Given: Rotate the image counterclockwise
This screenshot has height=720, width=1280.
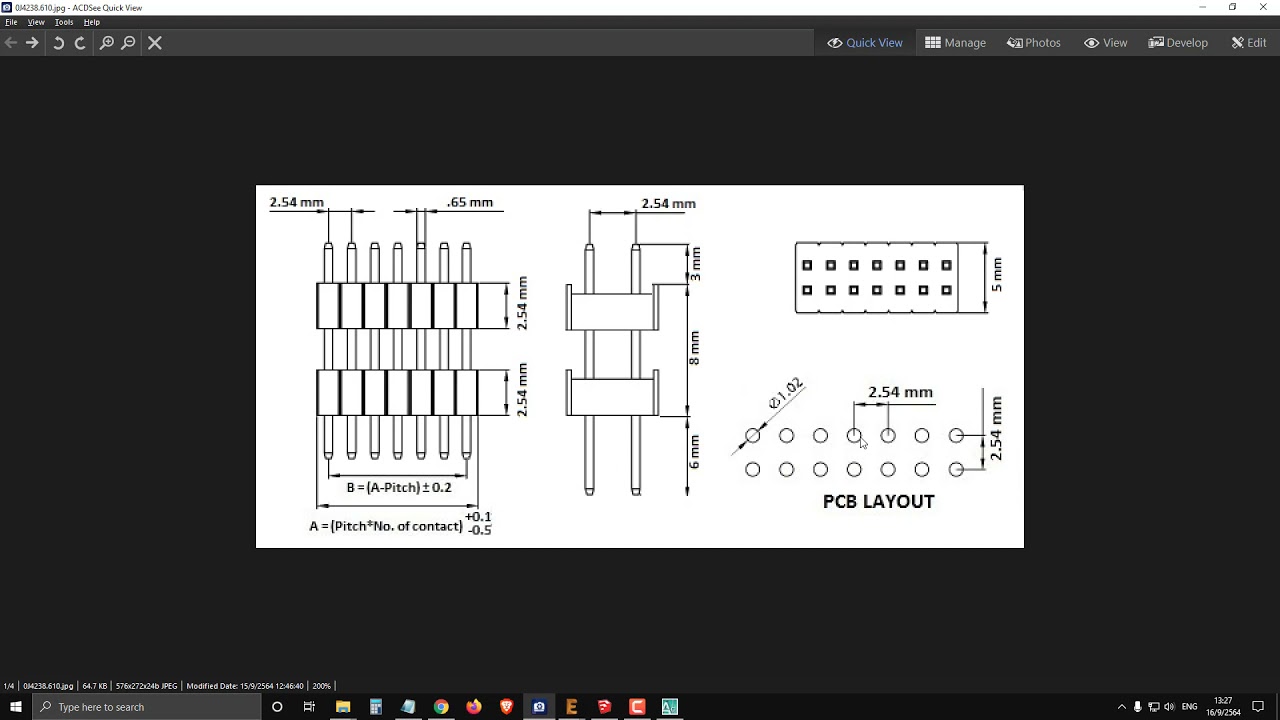Looking at the screenshot, I should pyautogui.click(x=58, y=43).
